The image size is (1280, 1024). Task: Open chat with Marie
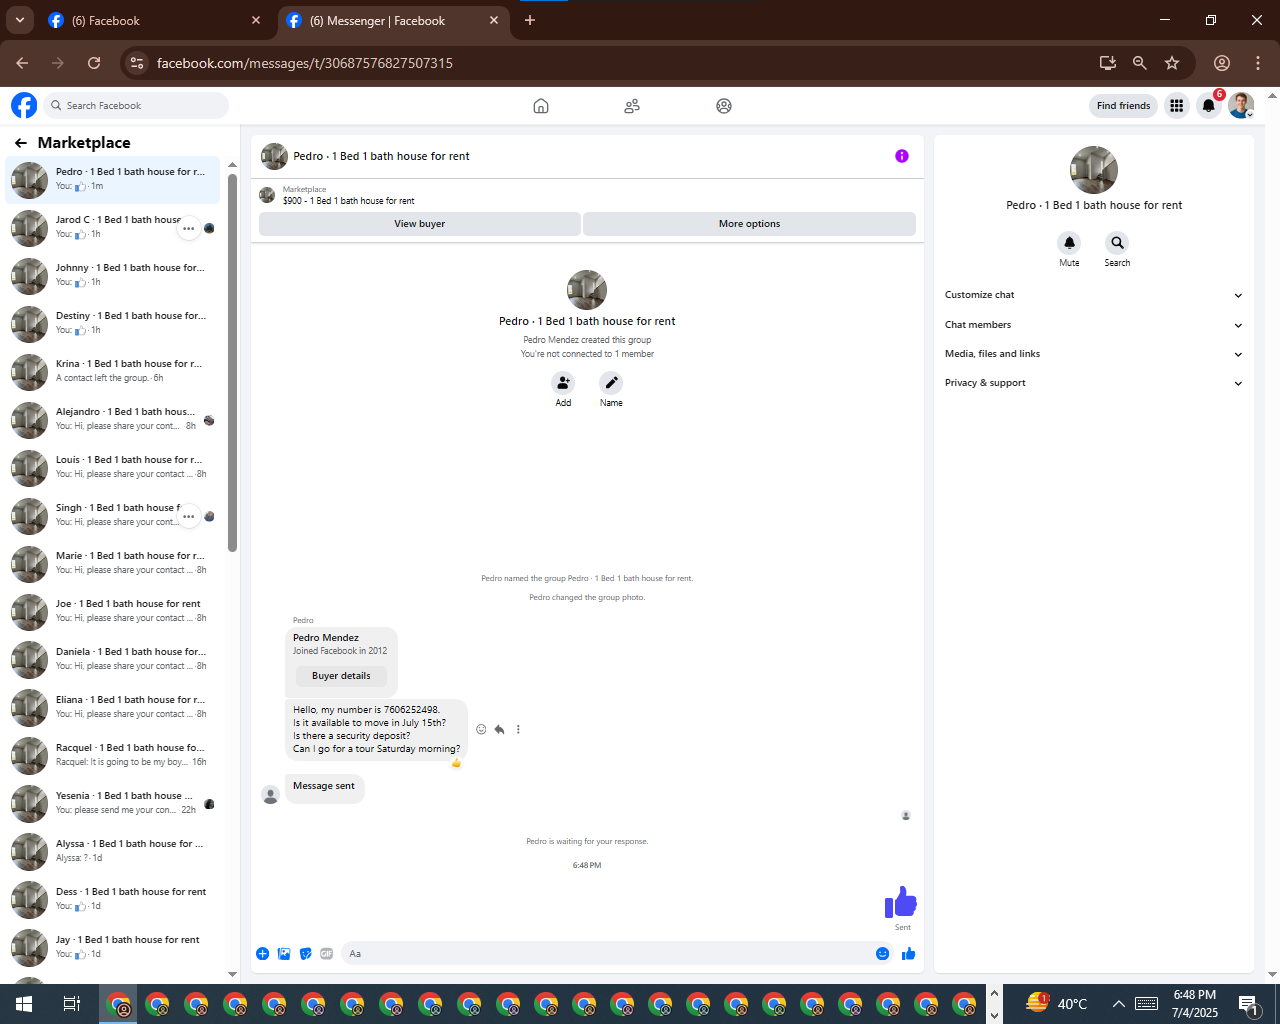tap(113, 564)
